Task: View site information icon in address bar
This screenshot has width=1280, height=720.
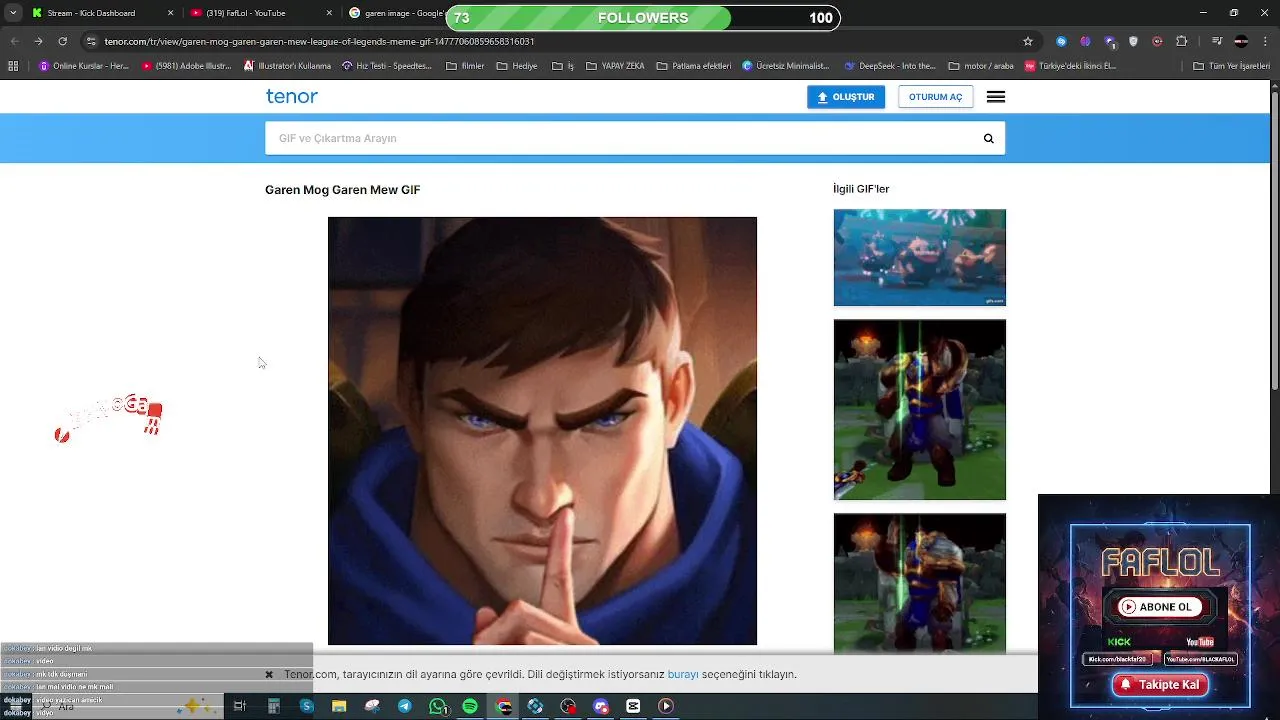Action: pos(91,41)
